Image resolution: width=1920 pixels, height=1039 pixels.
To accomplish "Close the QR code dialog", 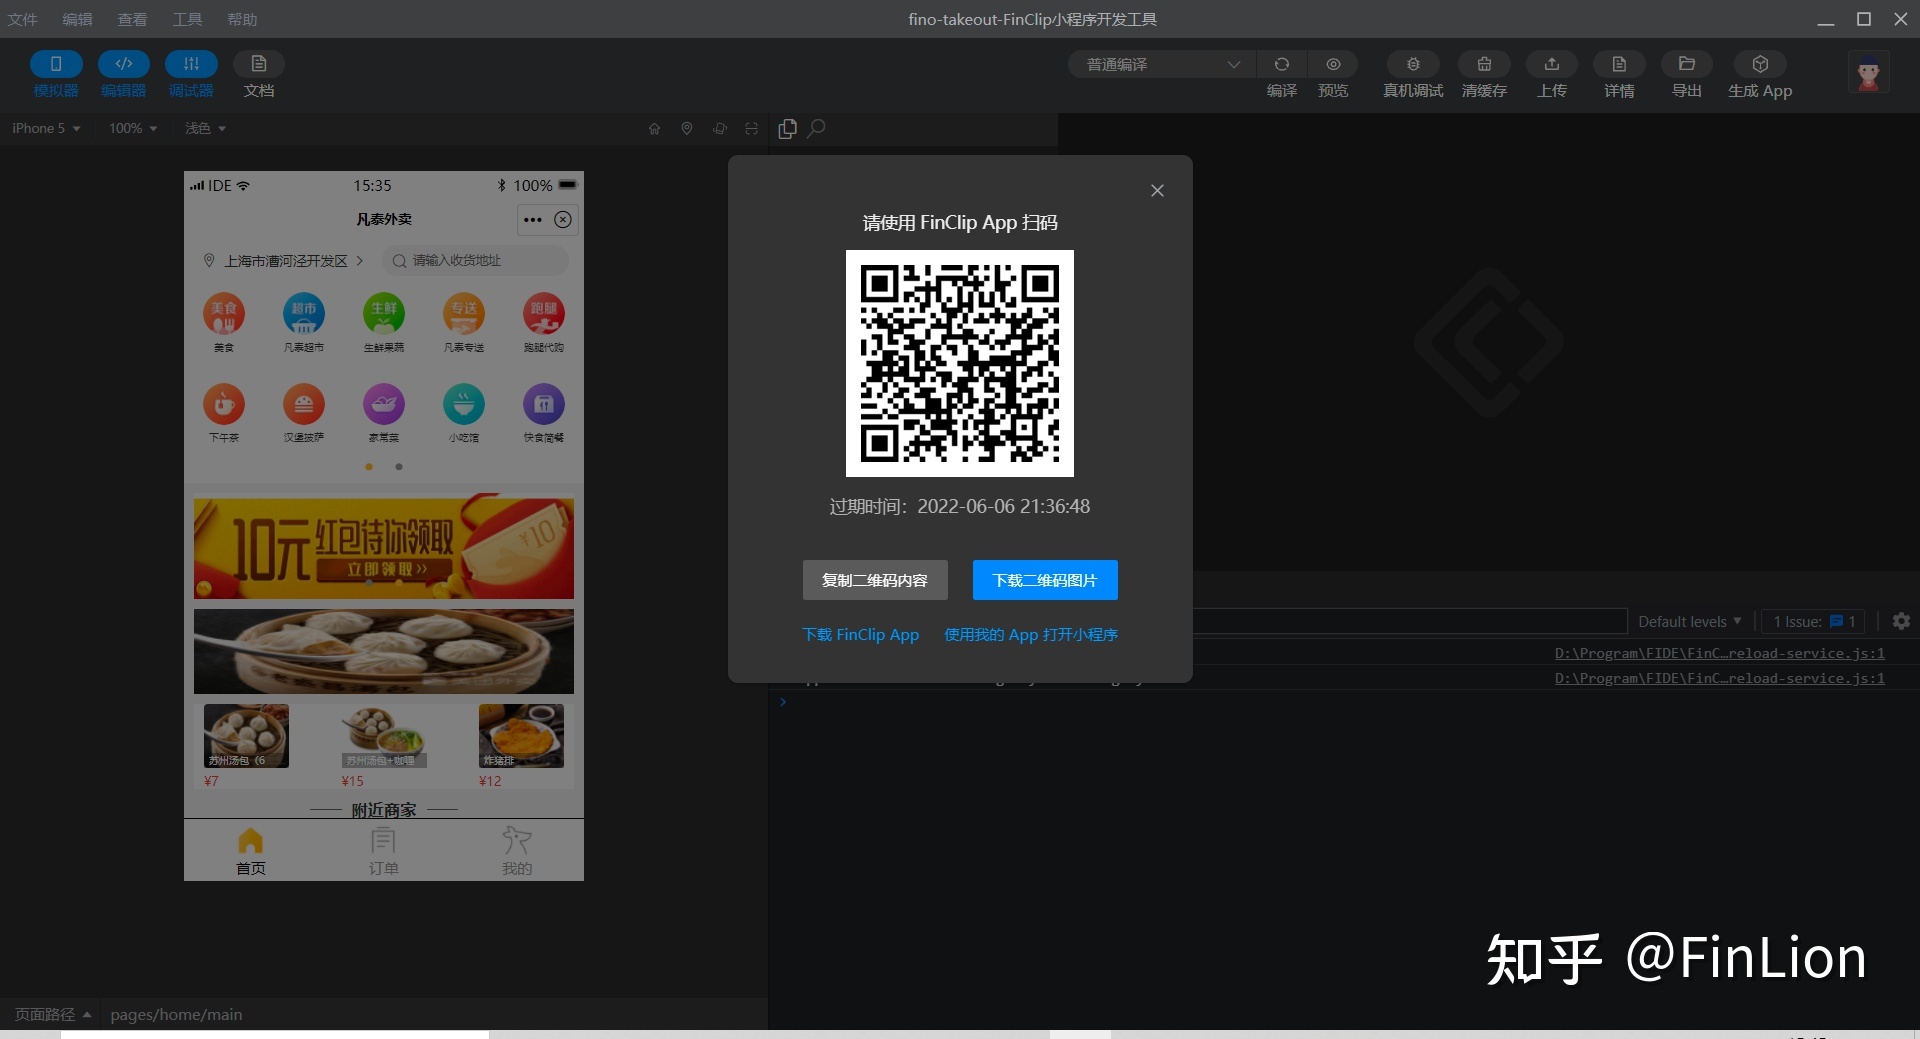I will 1157,190.
